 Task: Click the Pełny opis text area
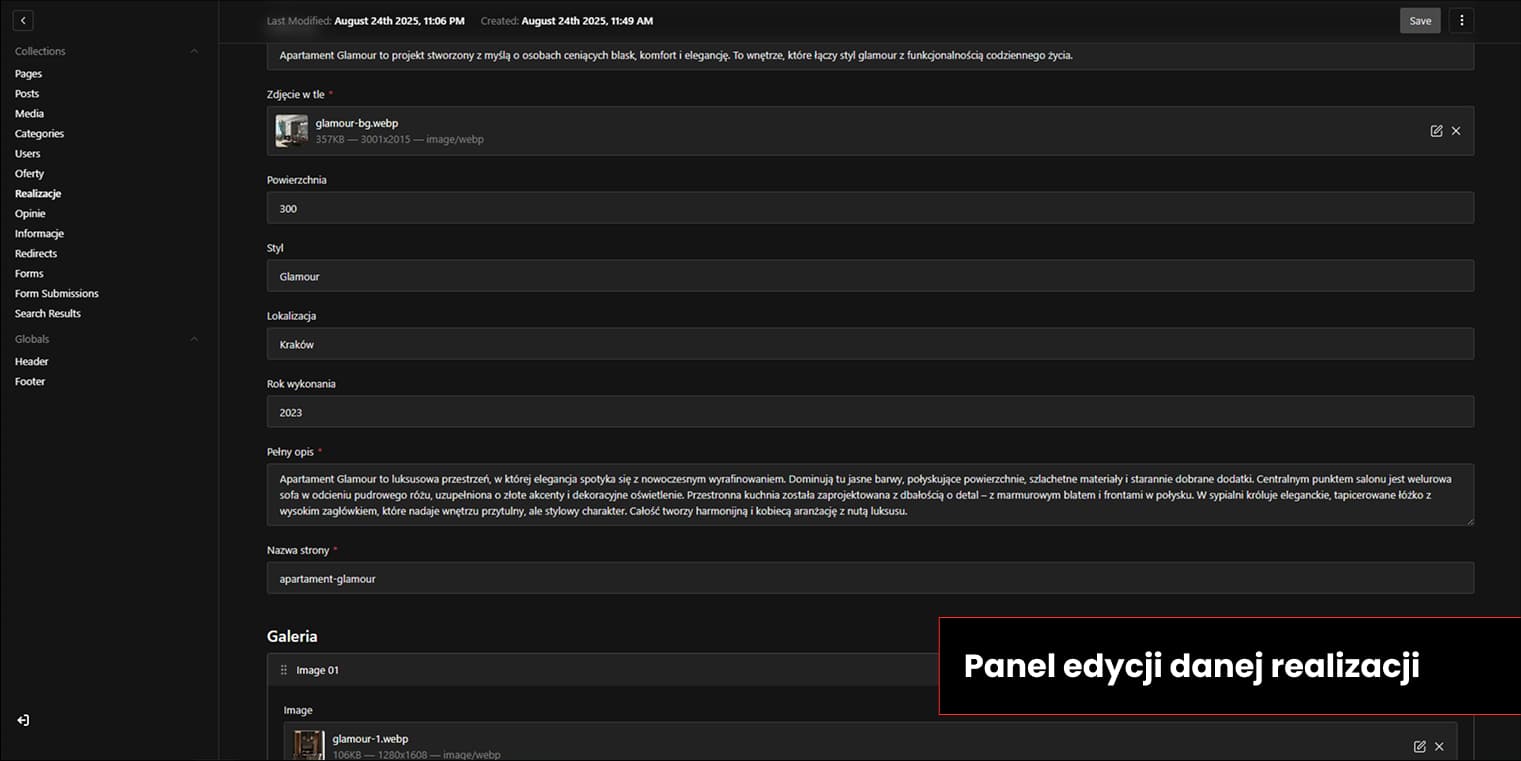[x=870, y=494]
